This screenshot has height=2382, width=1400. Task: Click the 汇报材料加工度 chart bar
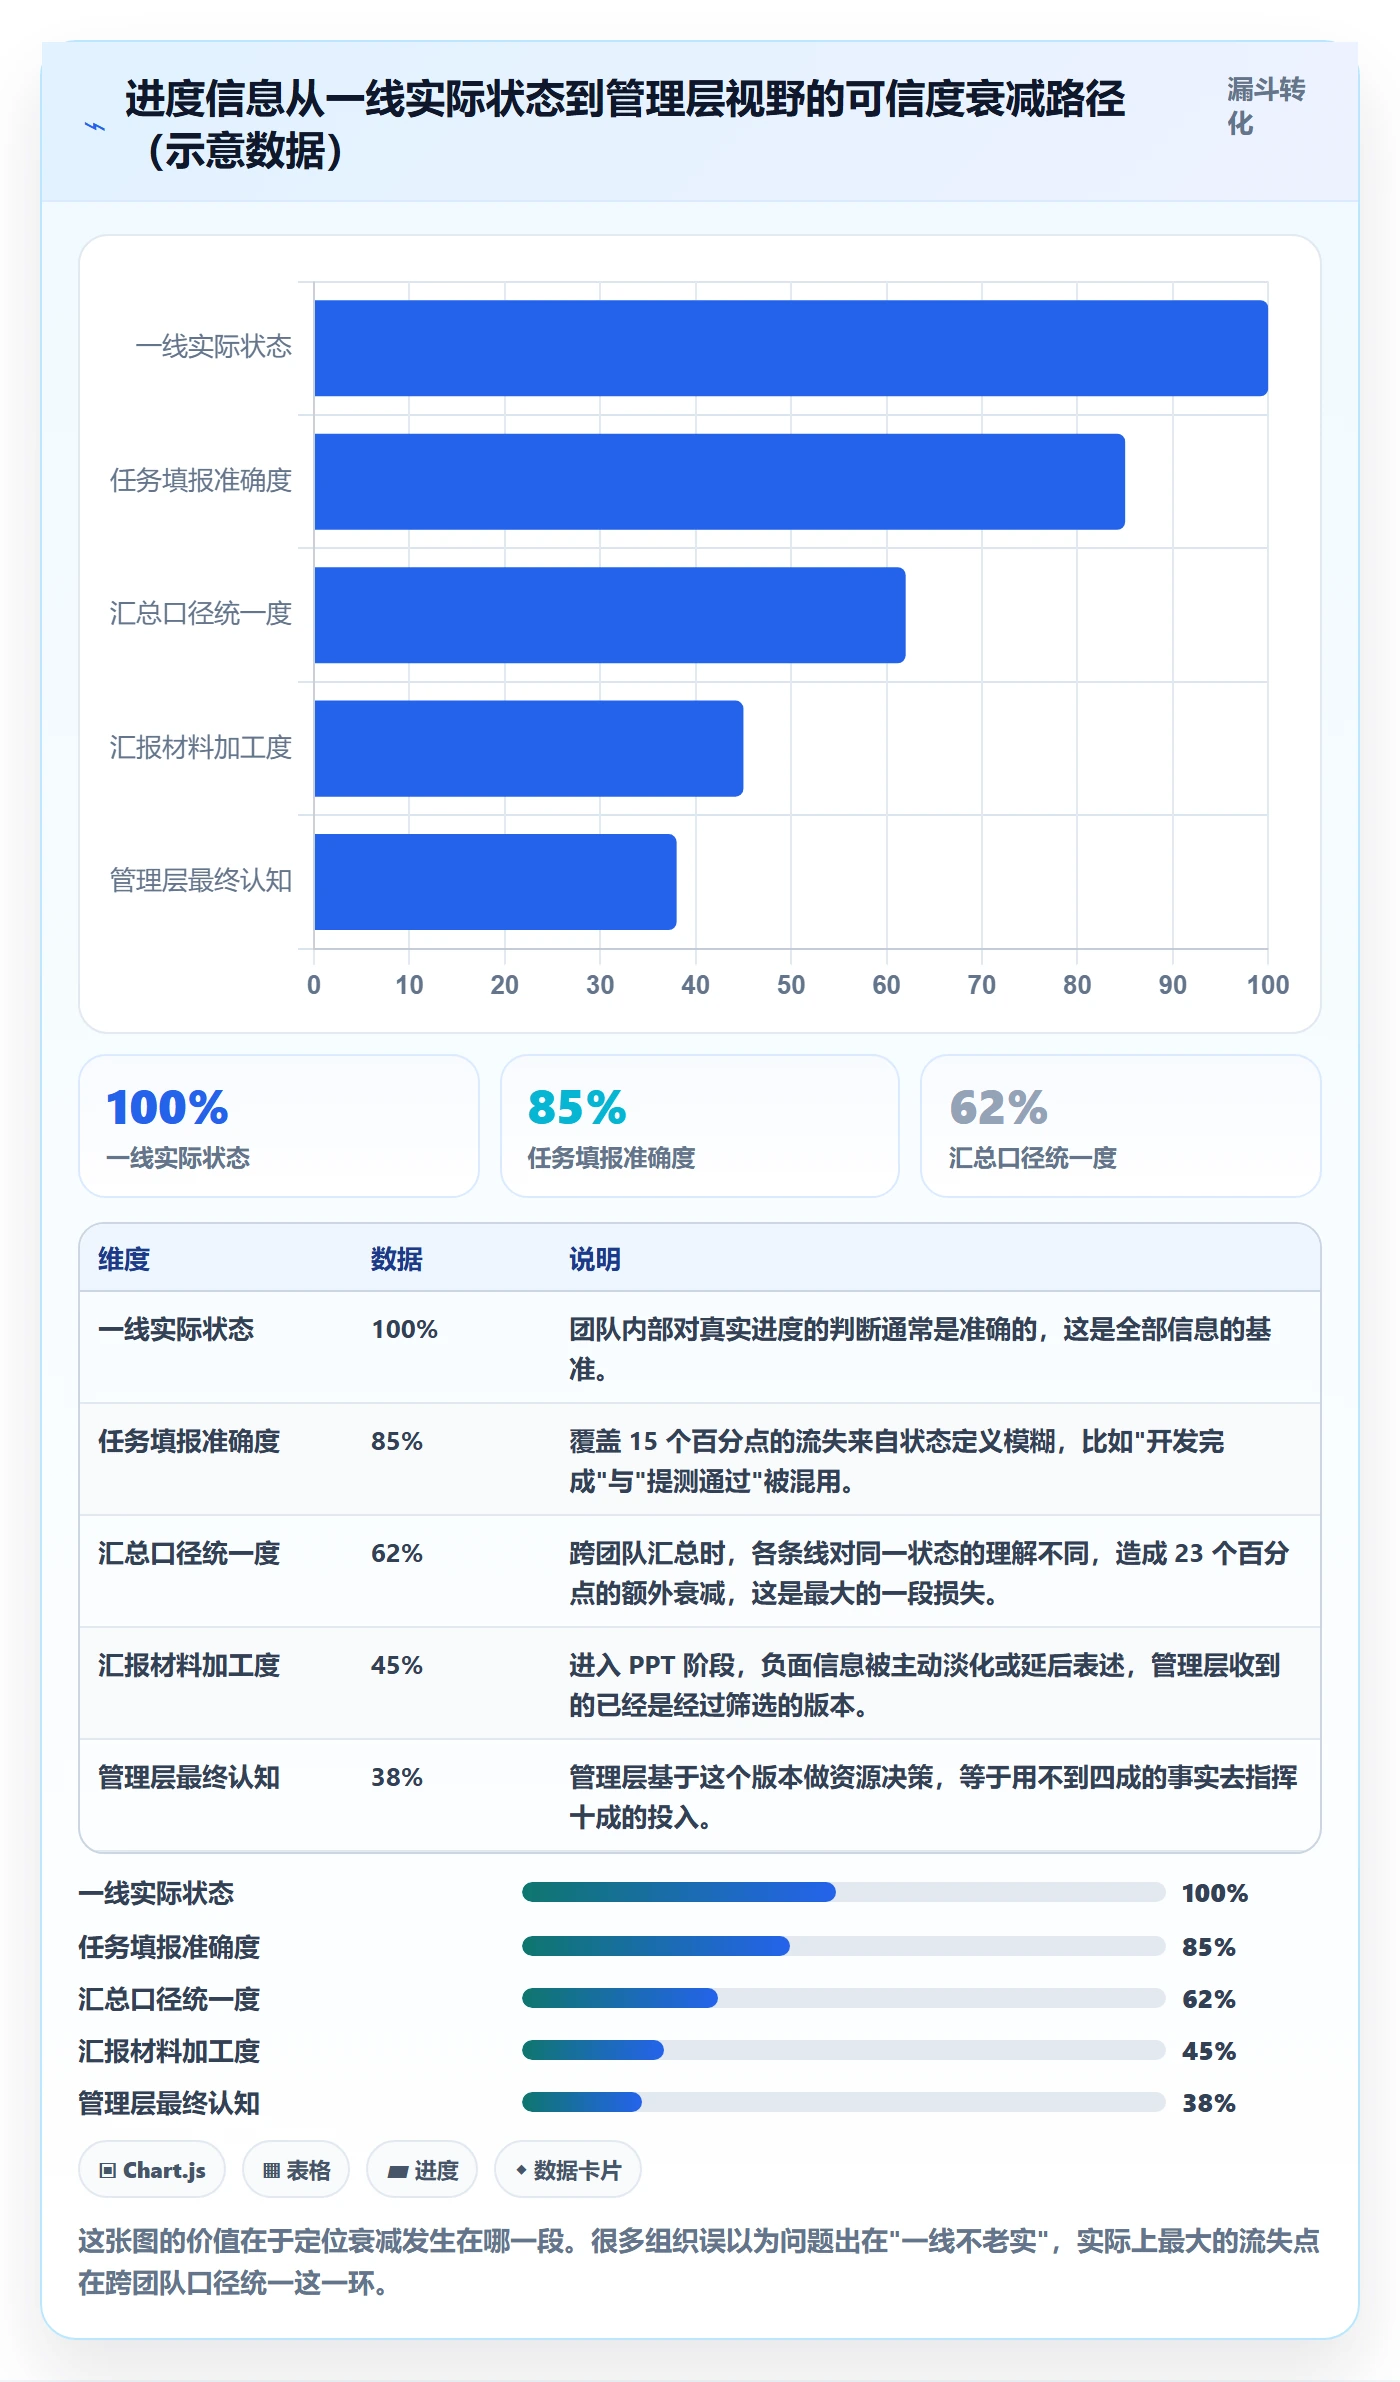tap(529, 748)
